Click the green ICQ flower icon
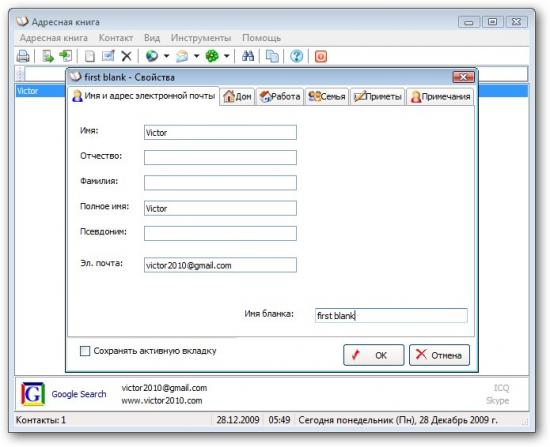The height and width of the screenshot is (447, 550). point(212,56)
